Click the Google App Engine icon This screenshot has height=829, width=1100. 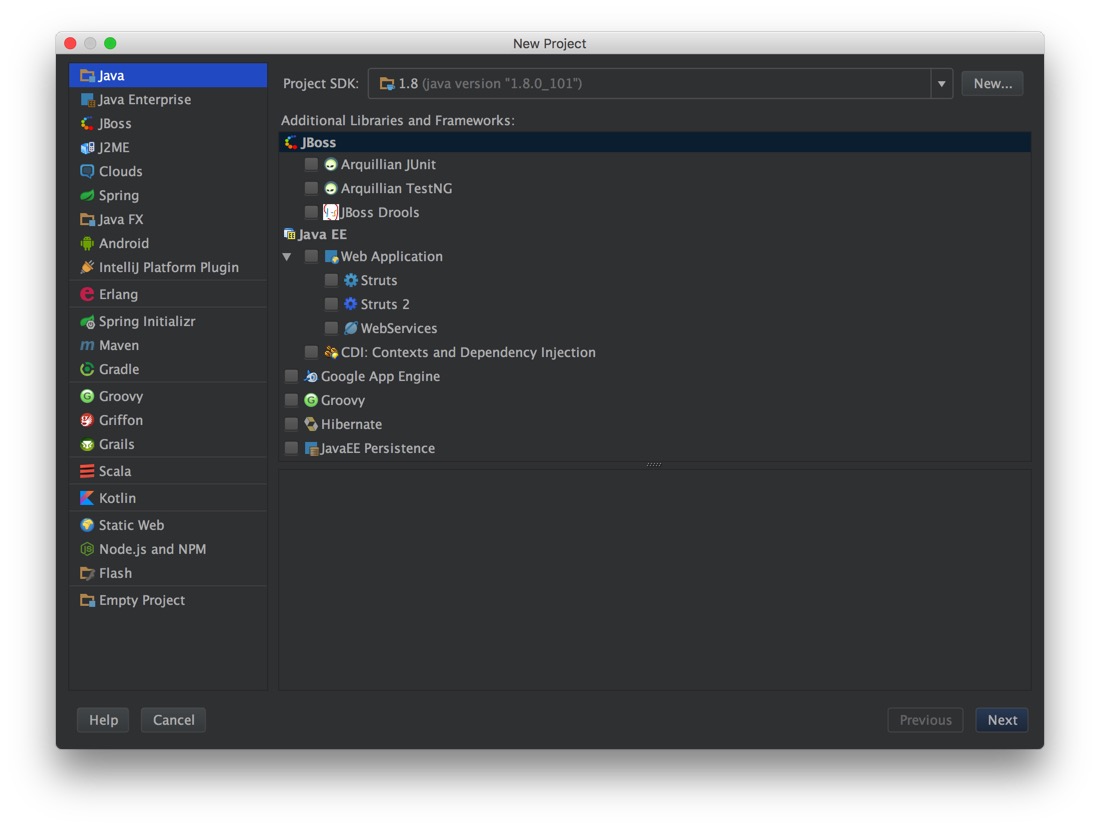pyautogui.click(x=311, y=376)
